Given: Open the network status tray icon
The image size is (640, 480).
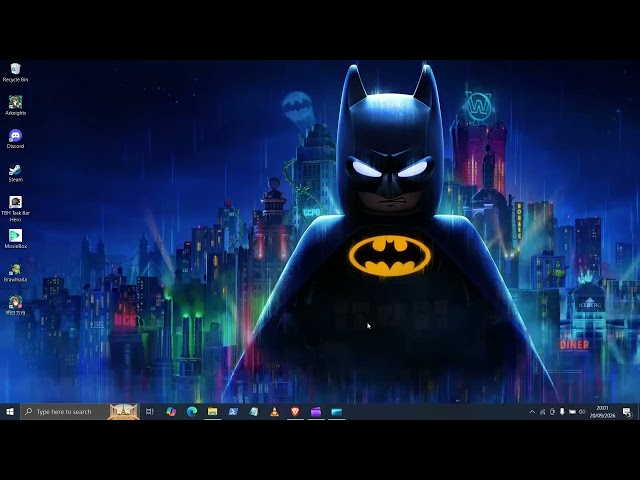Looking at the screenshot, I should tap(542, 411).
